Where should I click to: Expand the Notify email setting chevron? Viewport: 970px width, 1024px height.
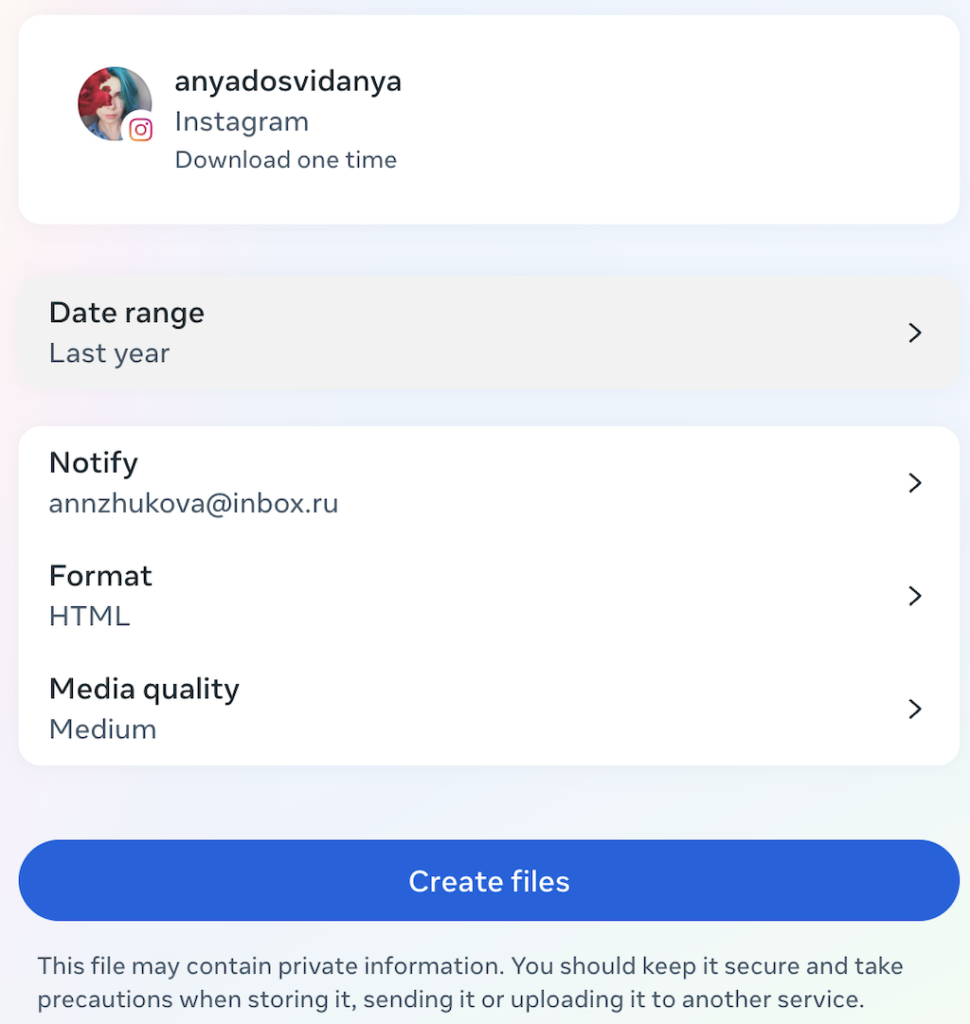[x=914, y=482]
